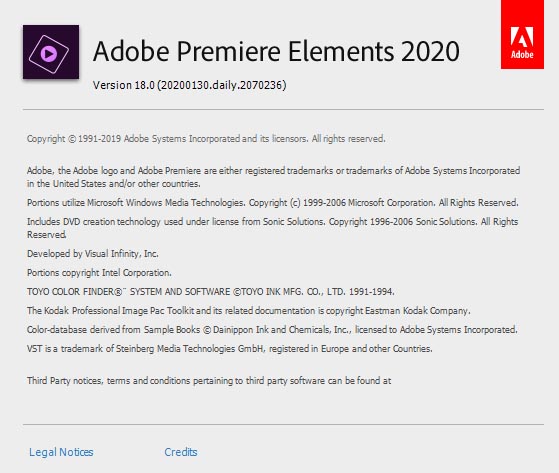
Task: Click the Version 18.0 build text
Action: 190,85
